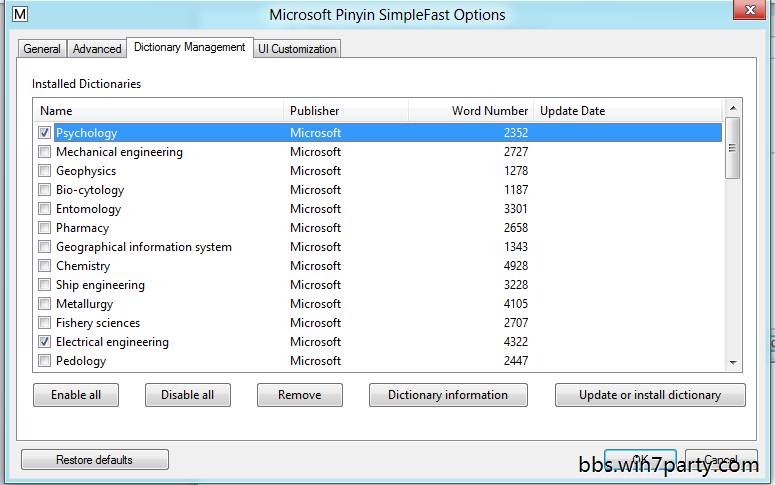
Task: Check the Ship engineering checkbox
Action: click(44, 284)
